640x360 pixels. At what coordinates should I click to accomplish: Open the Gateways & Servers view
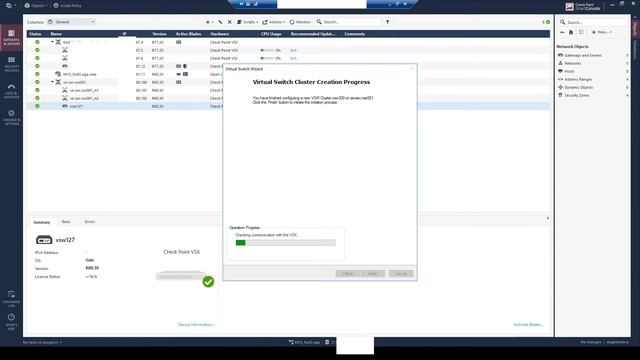tap(11, 38)
